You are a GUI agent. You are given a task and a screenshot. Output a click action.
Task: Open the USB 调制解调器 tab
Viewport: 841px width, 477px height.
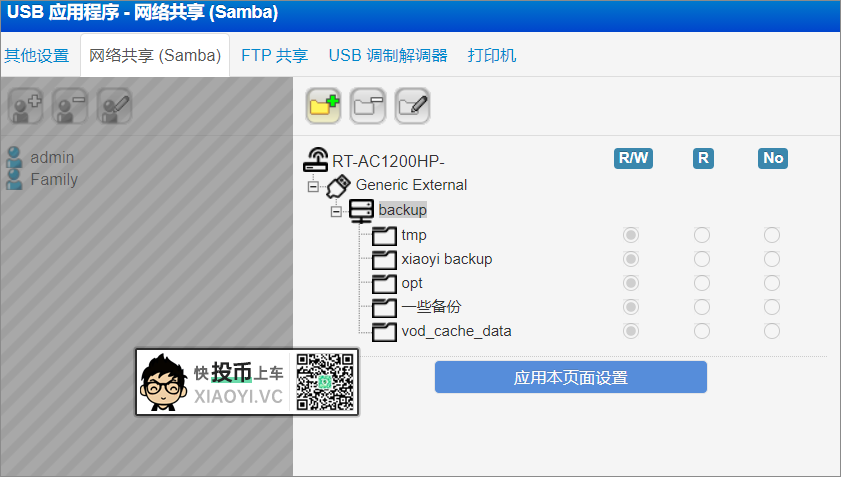pos(388,55)
